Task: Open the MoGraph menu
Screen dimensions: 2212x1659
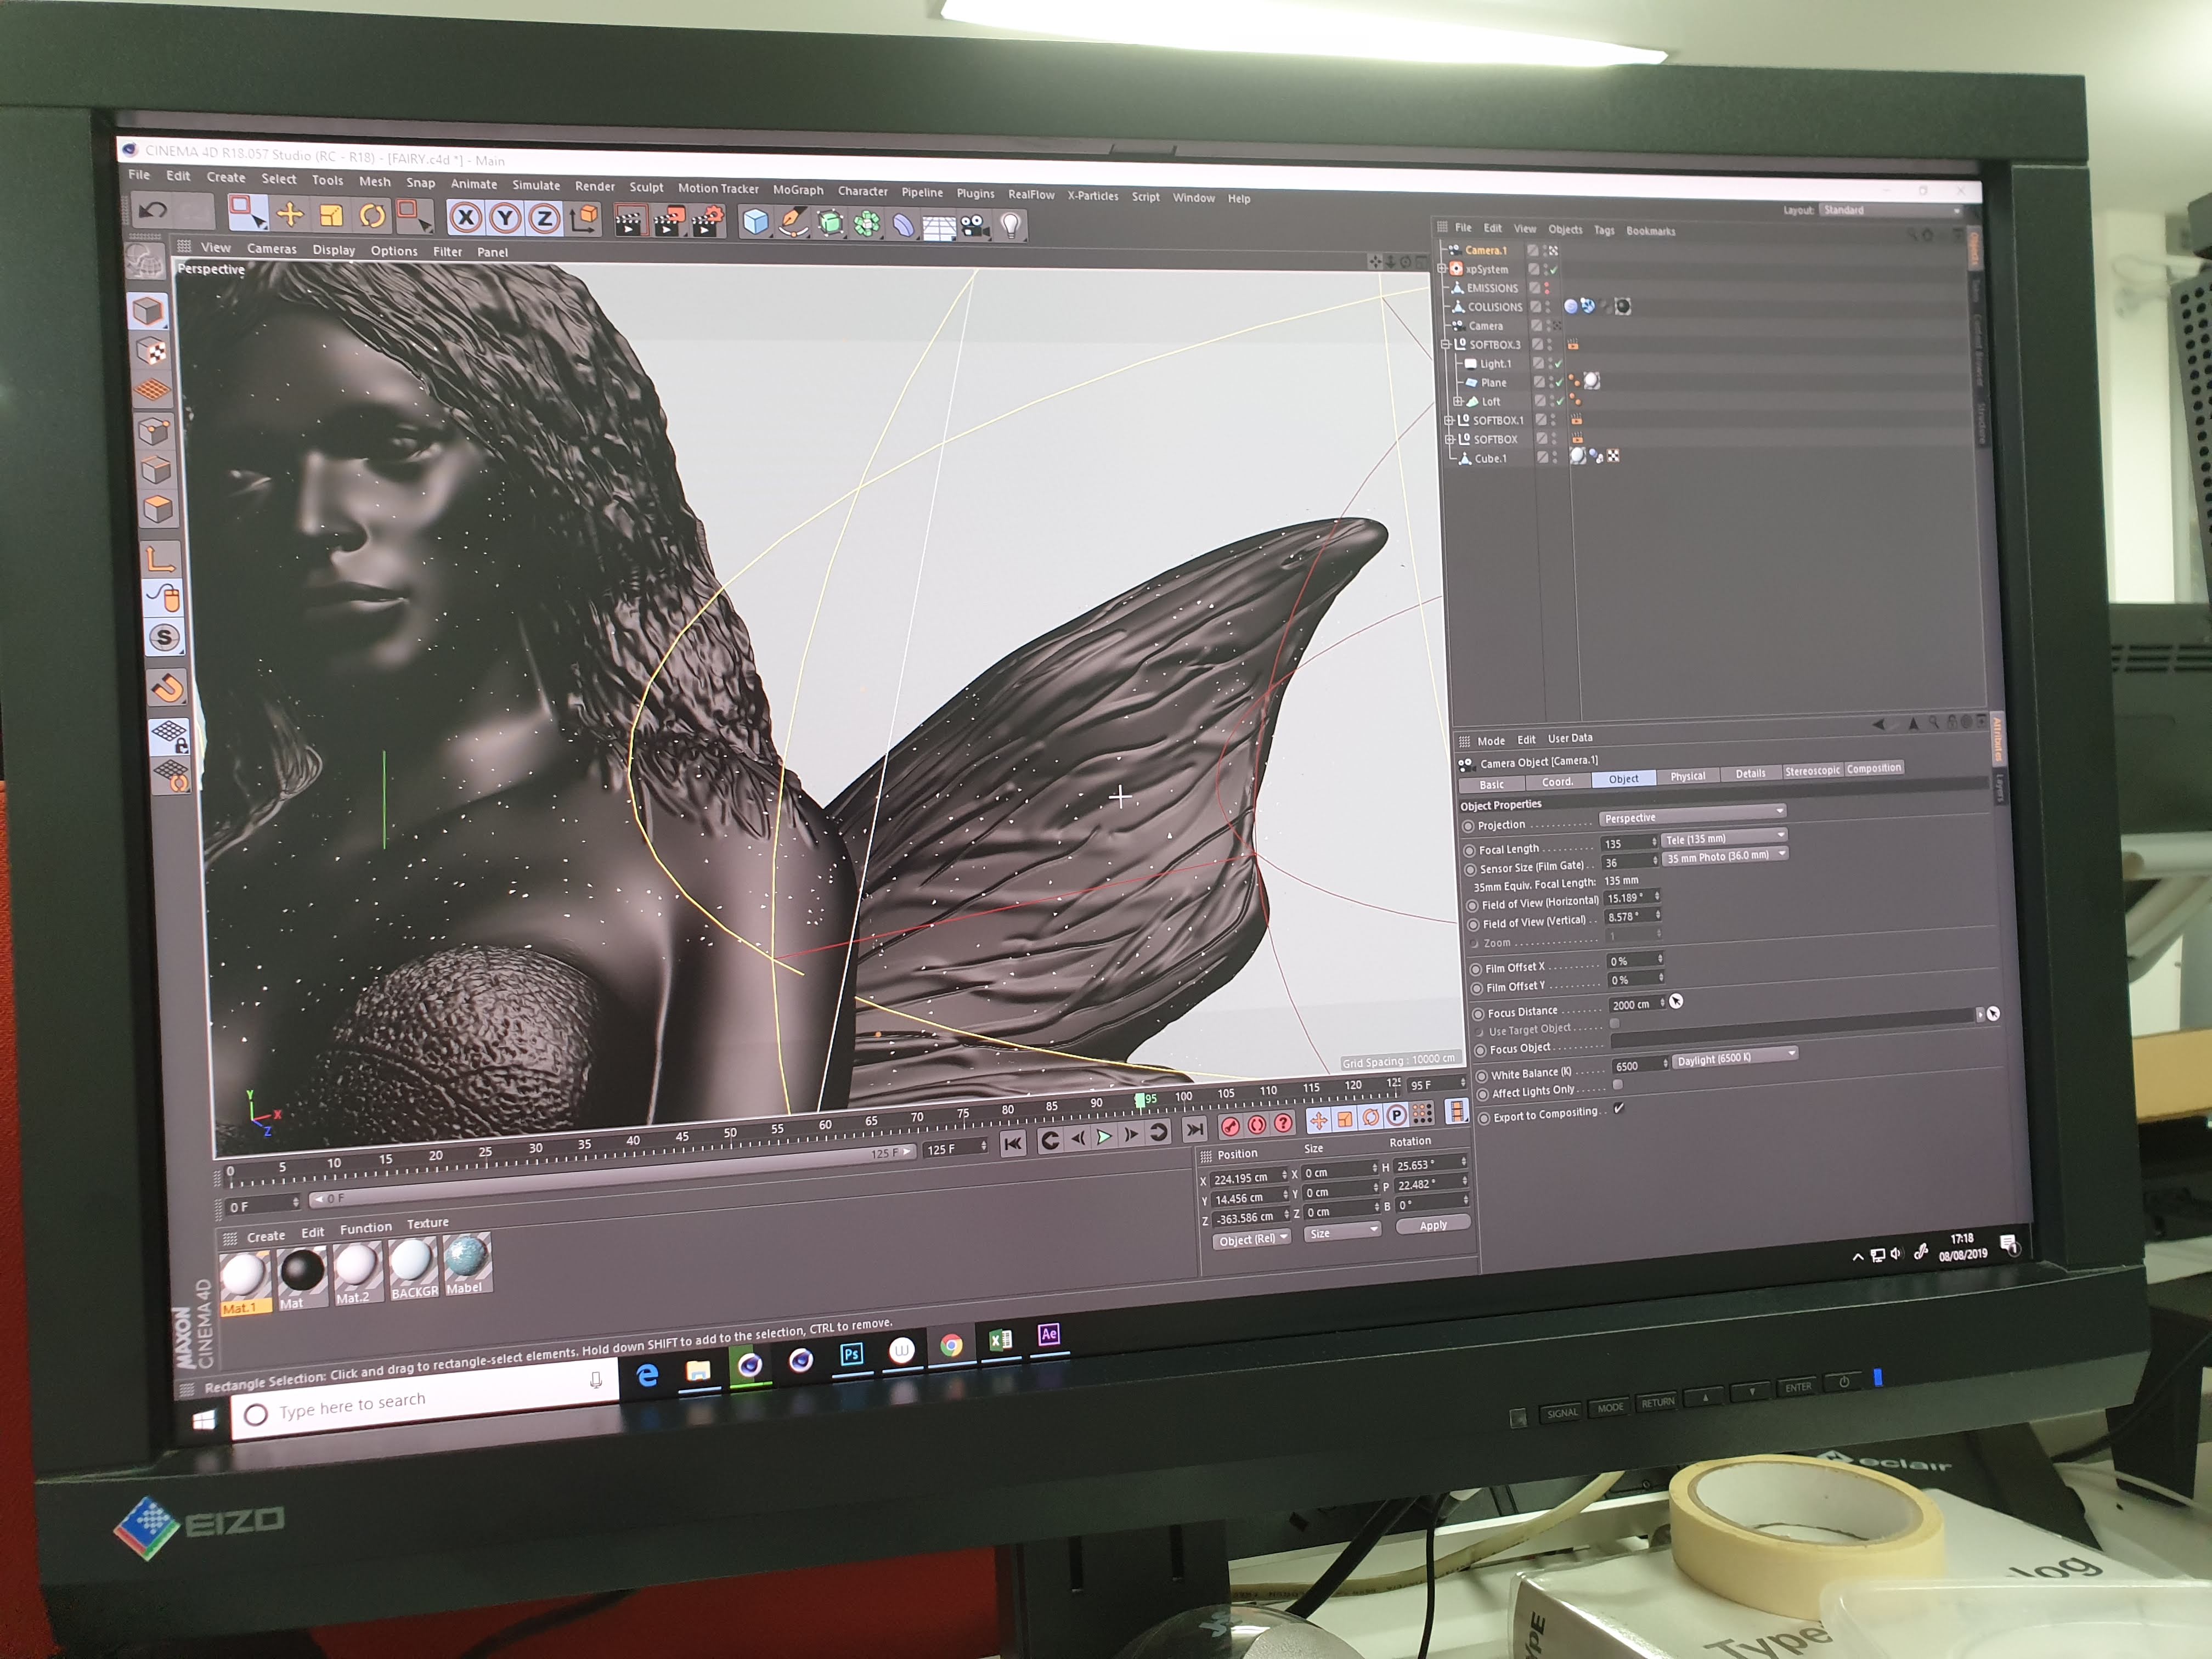Action: click(798, 189)
